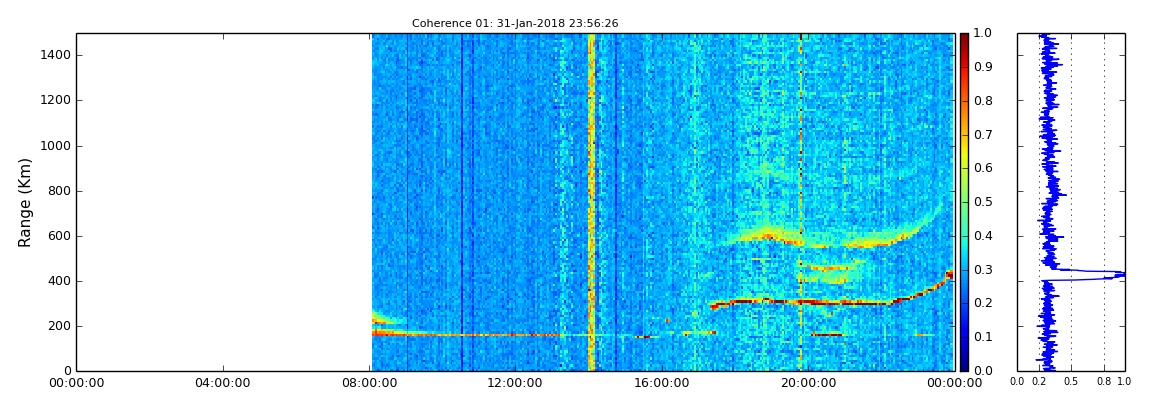Click the 0.7 label on the colorbar
The width and height of the screenshot is (1150, 407).
982,135
